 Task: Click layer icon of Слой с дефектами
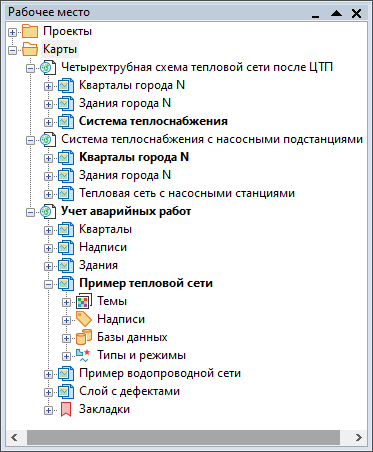pos(66,391)
